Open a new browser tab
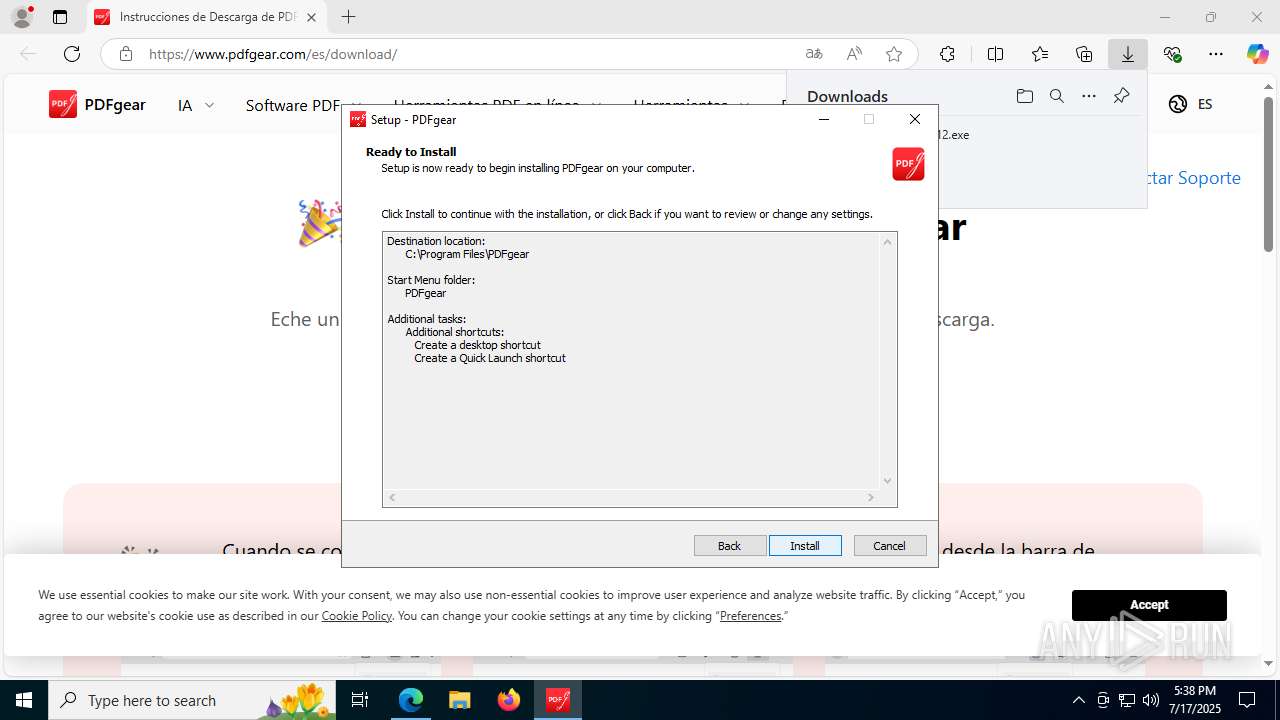The image size is (1280, 720). tap(348, 17)
